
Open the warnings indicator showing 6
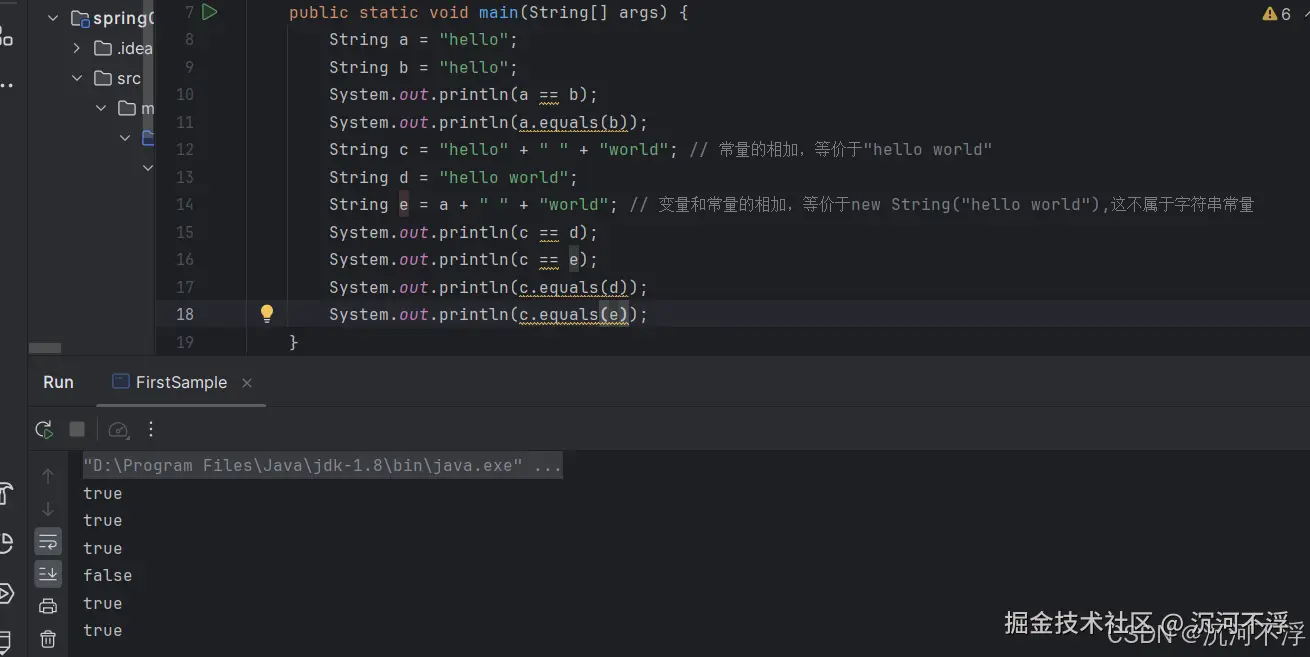point(1277,14)
